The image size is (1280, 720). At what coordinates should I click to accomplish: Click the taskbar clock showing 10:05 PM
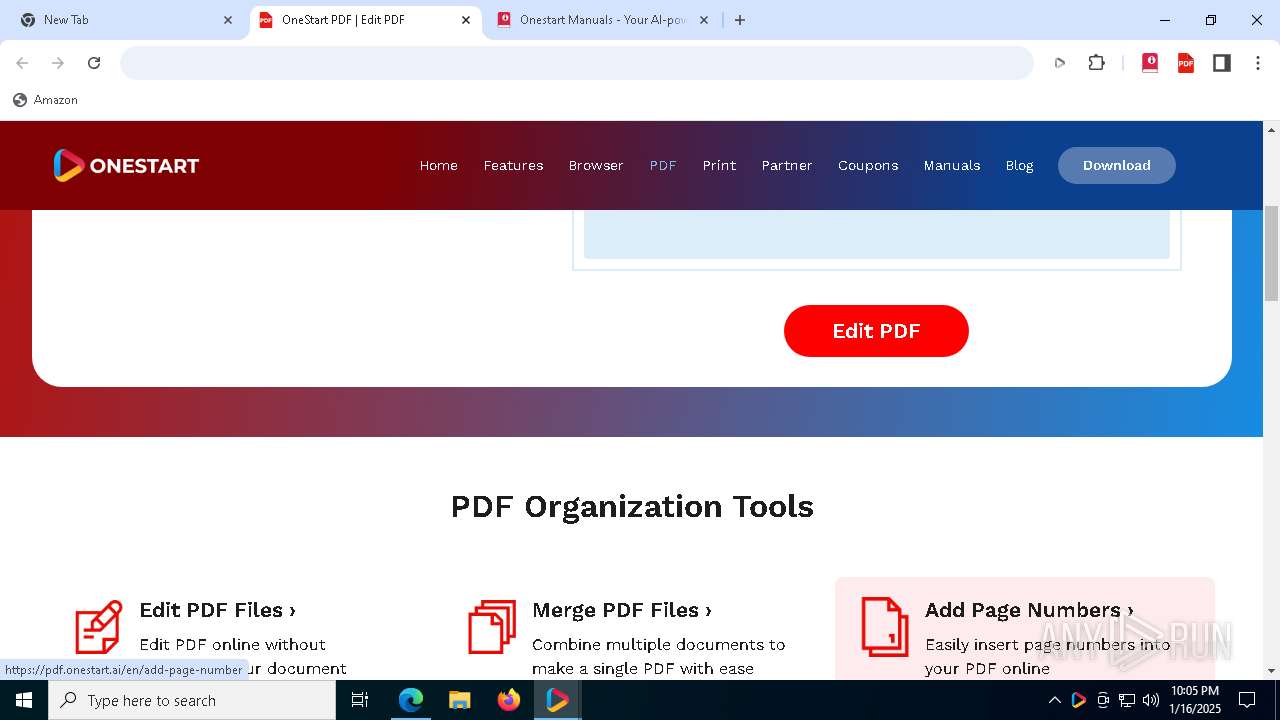1195,700
